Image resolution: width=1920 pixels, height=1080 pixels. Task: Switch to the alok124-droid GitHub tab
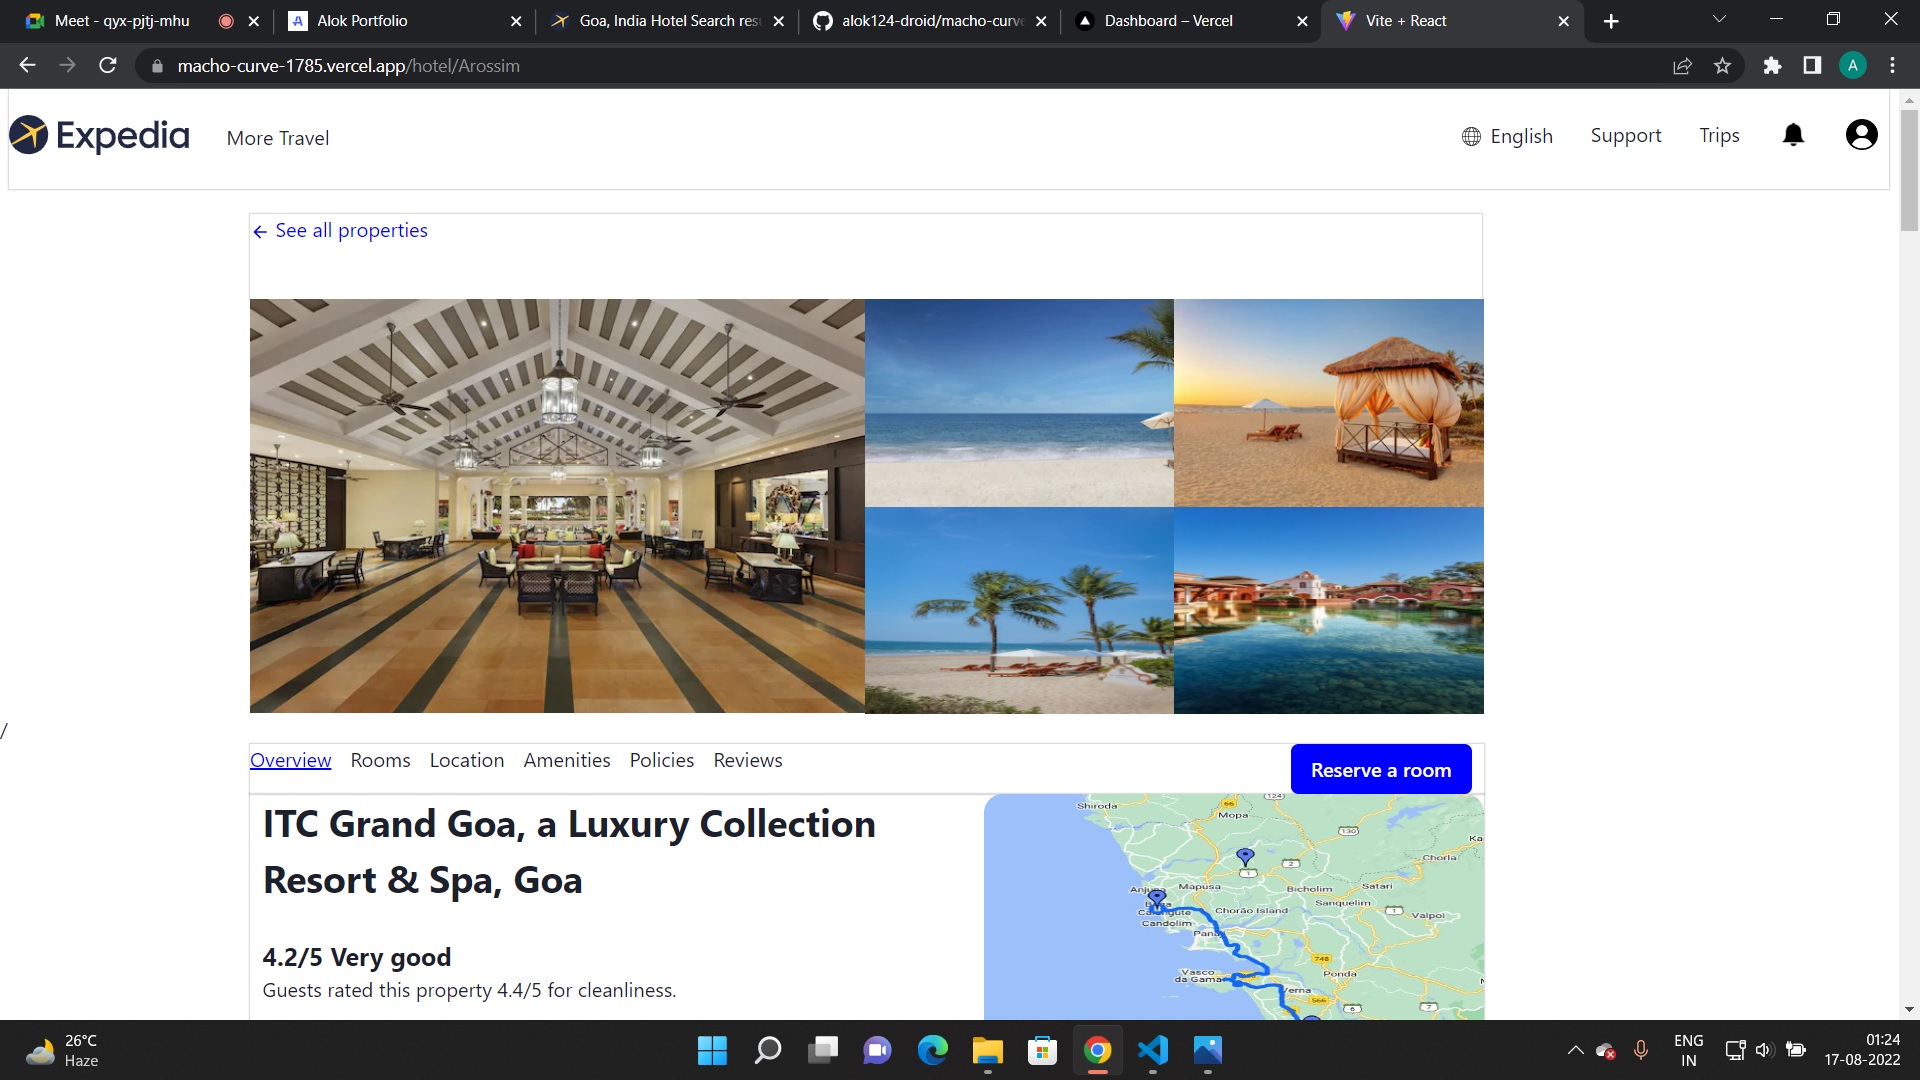931,21
